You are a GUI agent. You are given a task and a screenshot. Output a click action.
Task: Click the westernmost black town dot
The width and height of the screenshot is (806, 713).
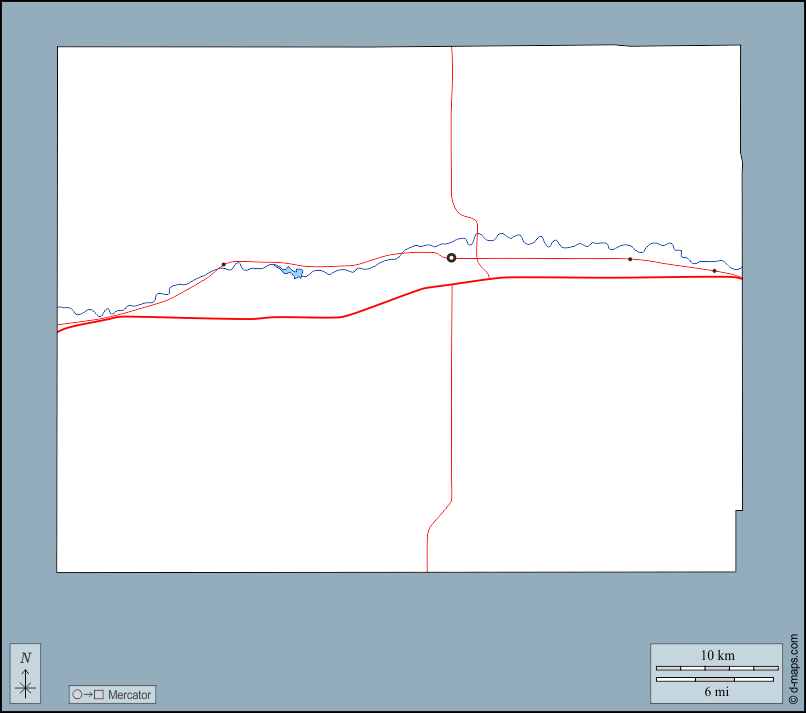coord(223,265)
